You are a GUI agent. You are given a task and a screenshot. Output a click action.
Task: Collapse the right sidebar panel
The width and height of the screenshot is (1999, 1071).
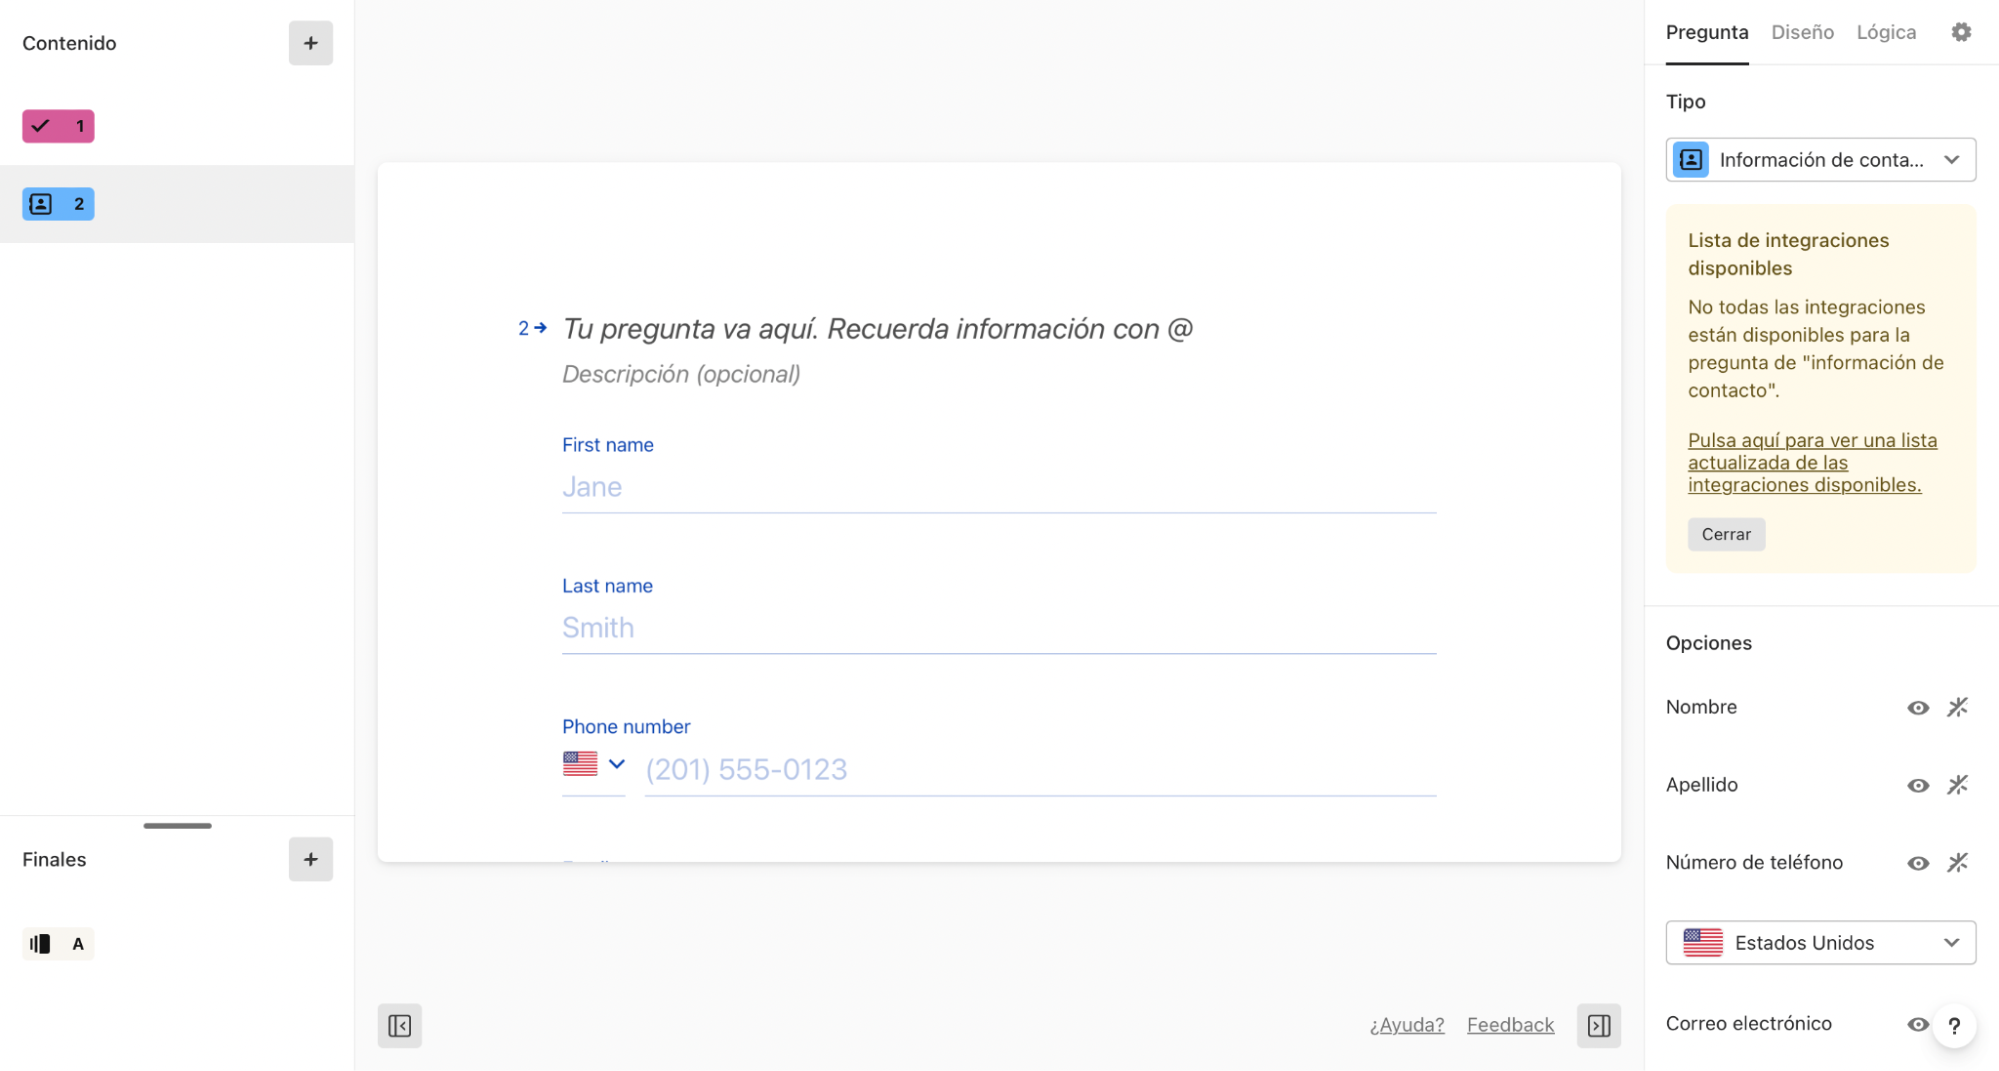[1598, 1025]
